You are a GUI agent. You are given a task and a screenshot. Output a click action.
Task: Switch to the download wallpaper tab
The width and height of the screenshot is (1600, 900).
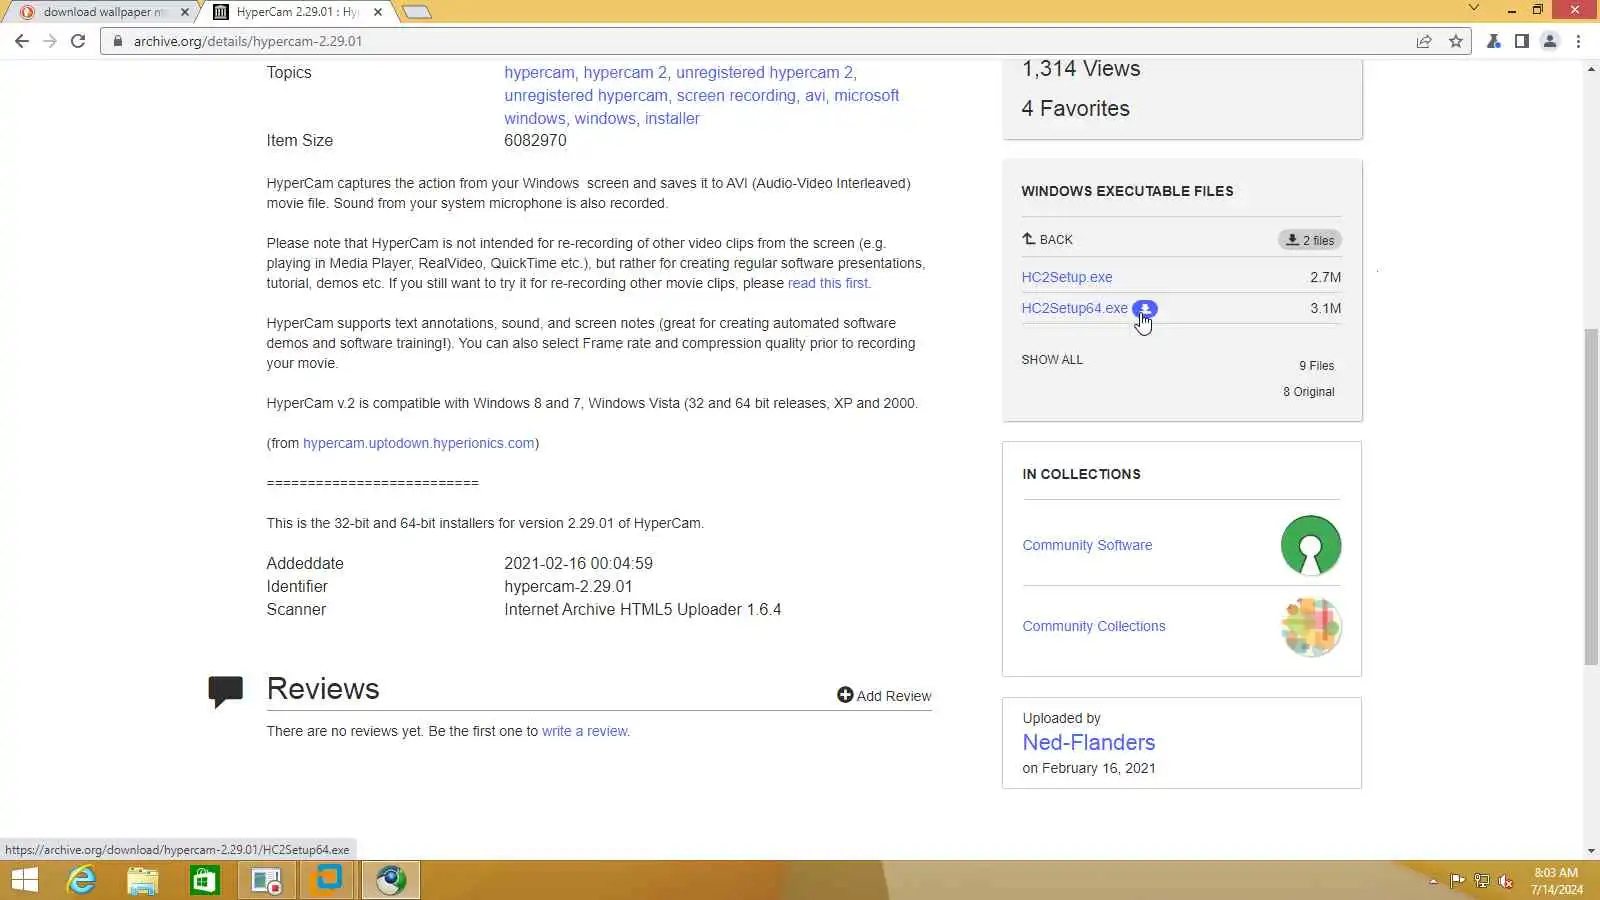104,12
